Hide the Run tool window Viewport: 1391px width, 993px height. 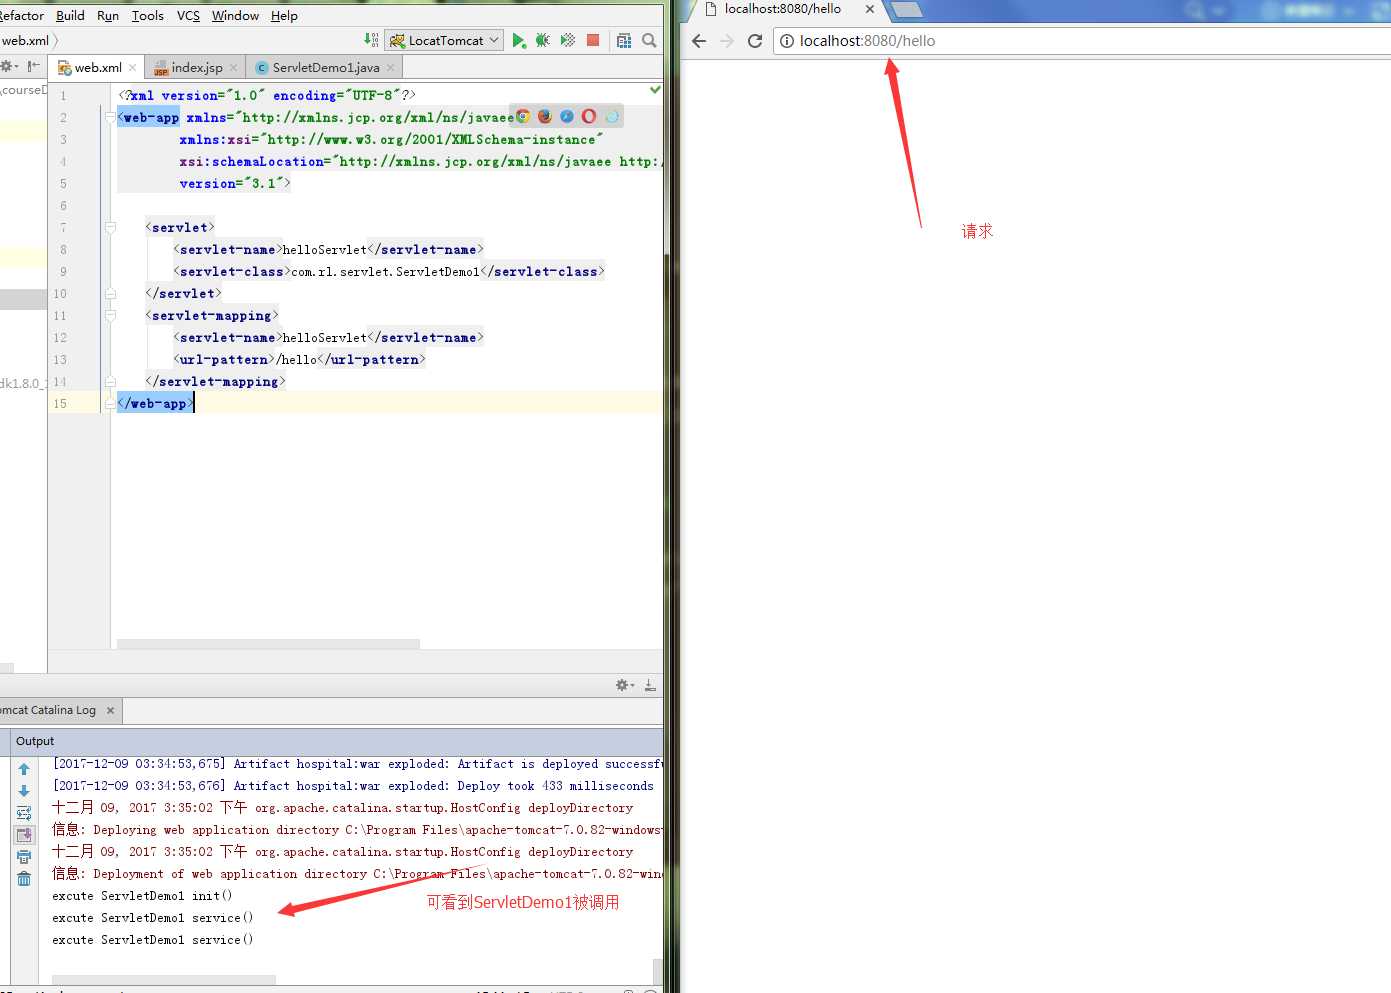click(650, 685)
